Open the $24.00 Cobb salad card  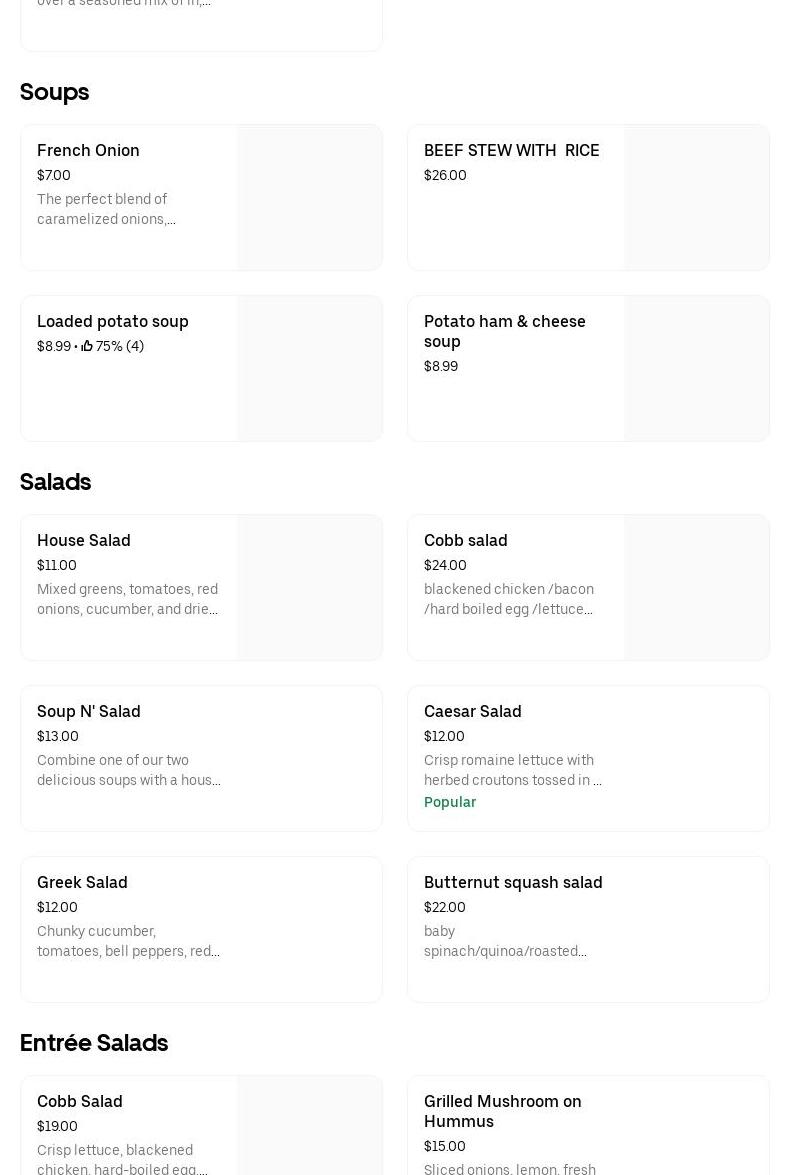[x=466, y=541]
